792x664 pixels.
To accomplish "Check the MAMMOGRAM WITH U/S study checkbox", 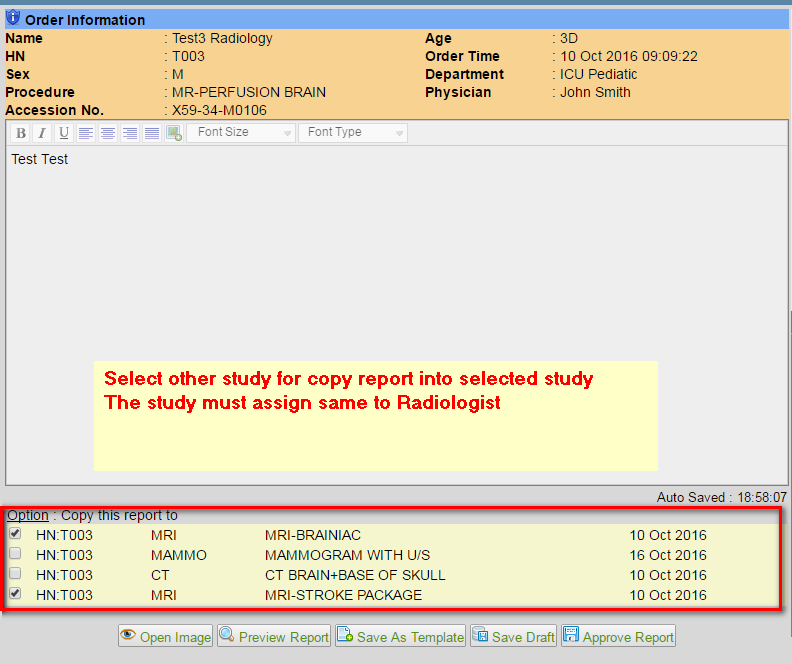I will [x=15, y=554].
